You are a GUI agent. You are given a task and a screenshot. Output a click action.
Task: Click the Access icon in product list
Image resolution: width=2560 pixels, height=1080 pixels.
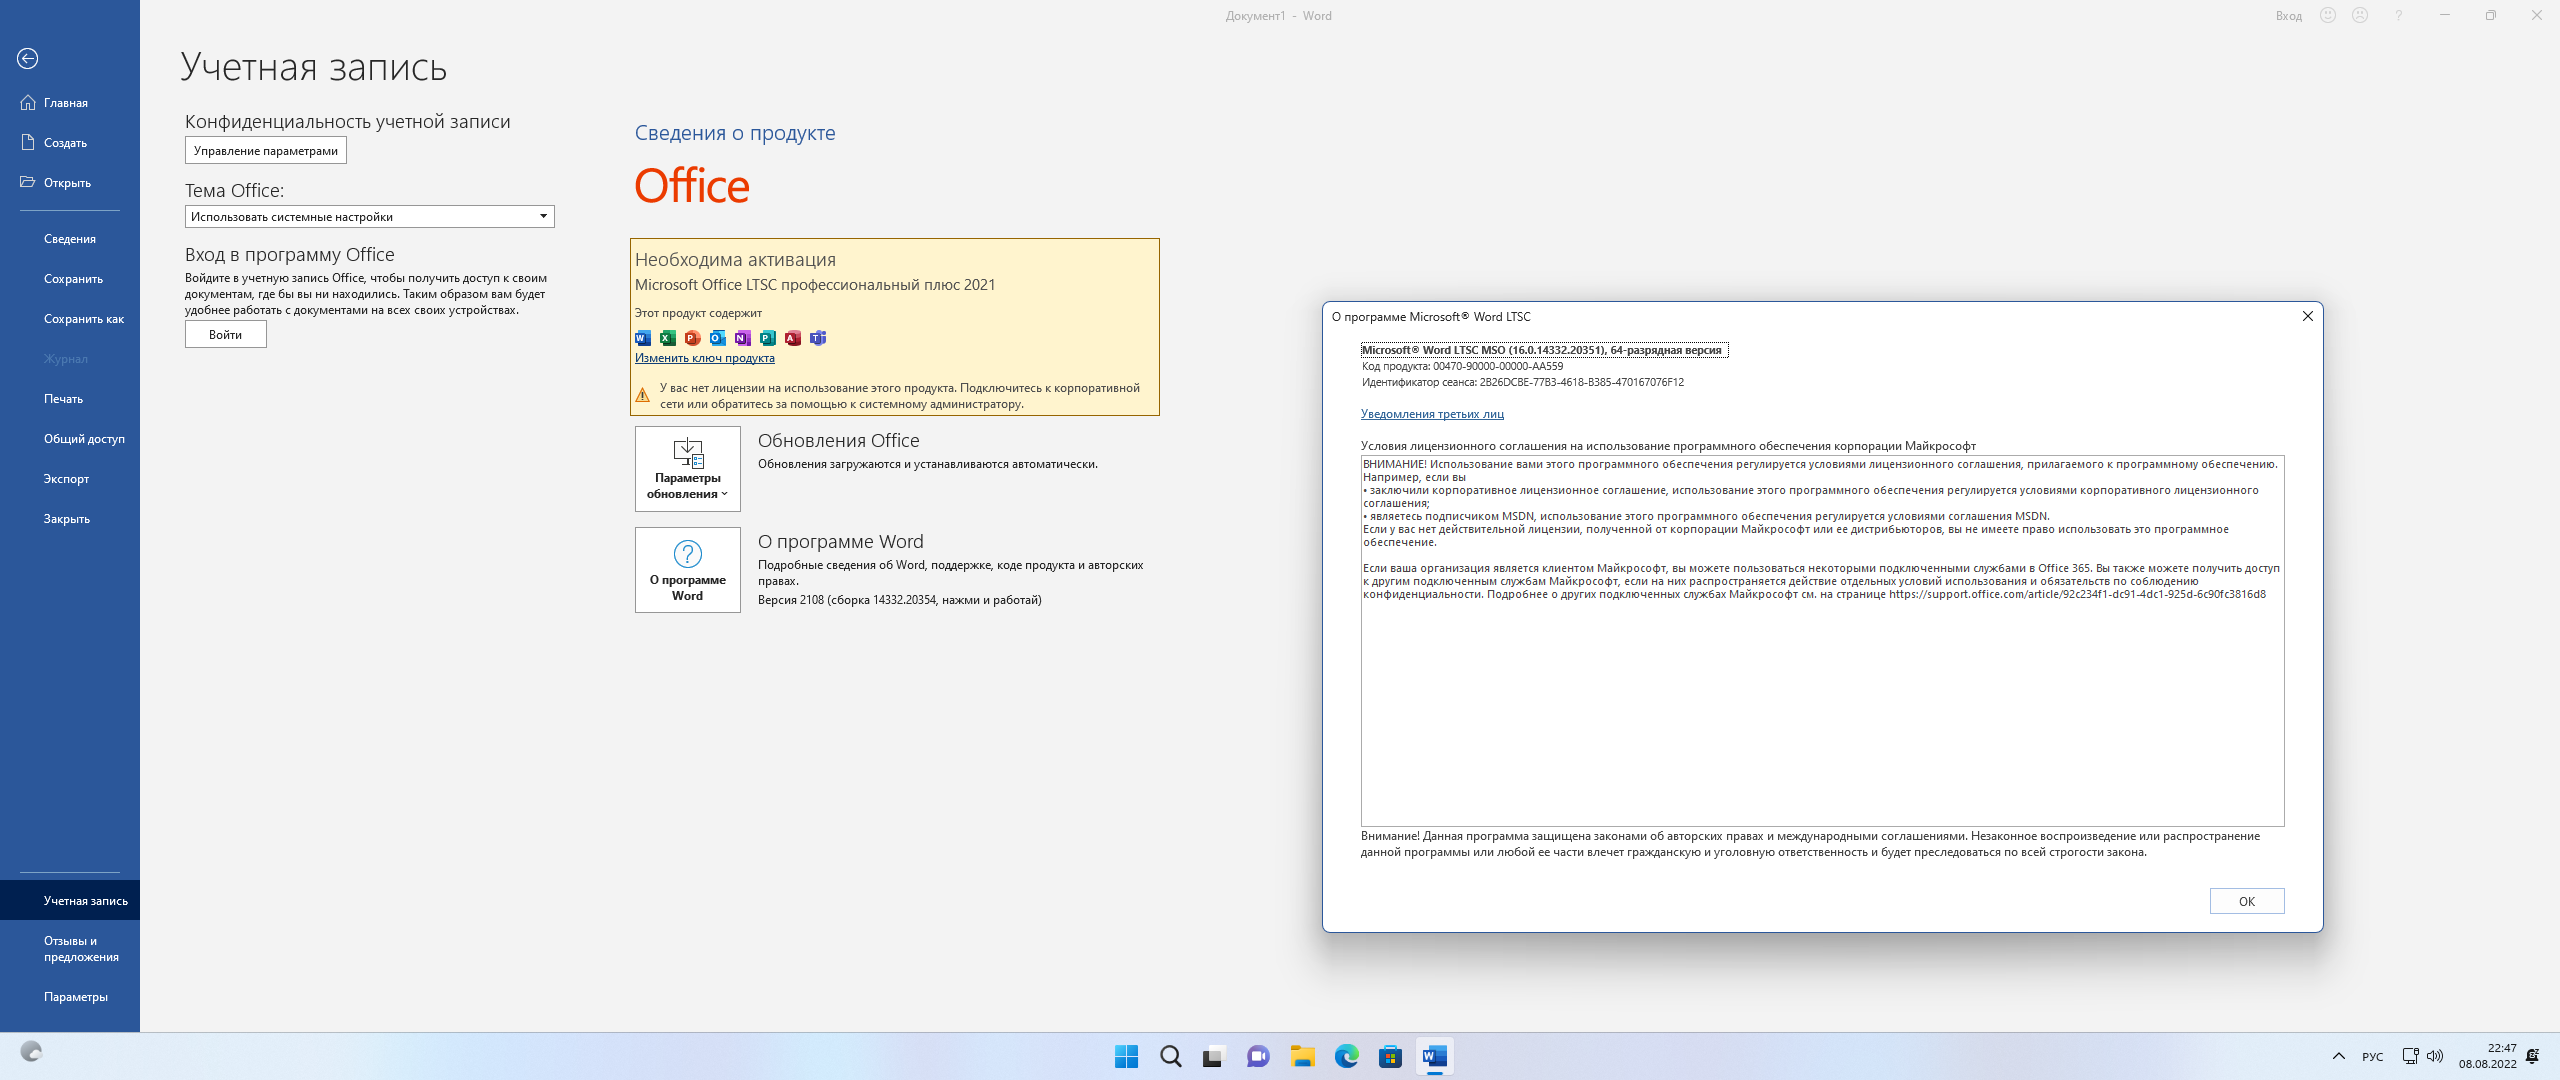point(793,338)
